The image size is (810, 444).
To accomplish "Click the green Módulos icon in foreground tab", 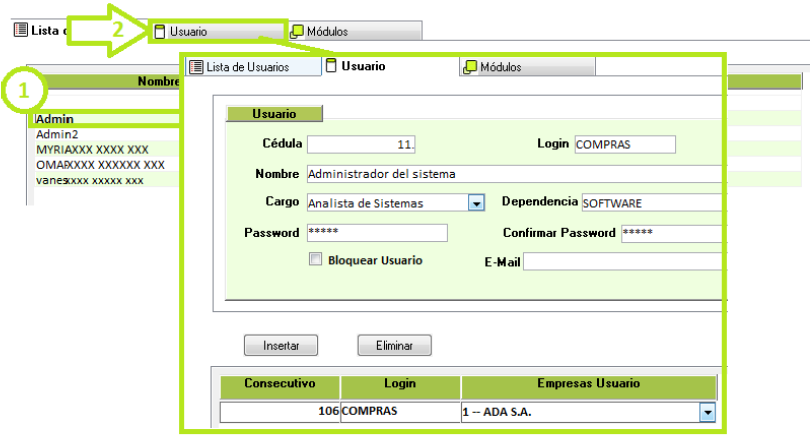I will coord(470,67).
